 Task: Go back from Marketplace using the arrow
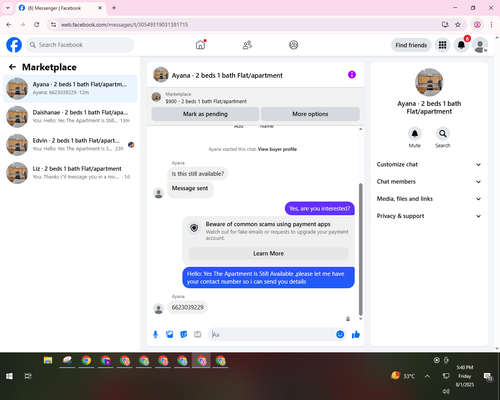point(12,67)
